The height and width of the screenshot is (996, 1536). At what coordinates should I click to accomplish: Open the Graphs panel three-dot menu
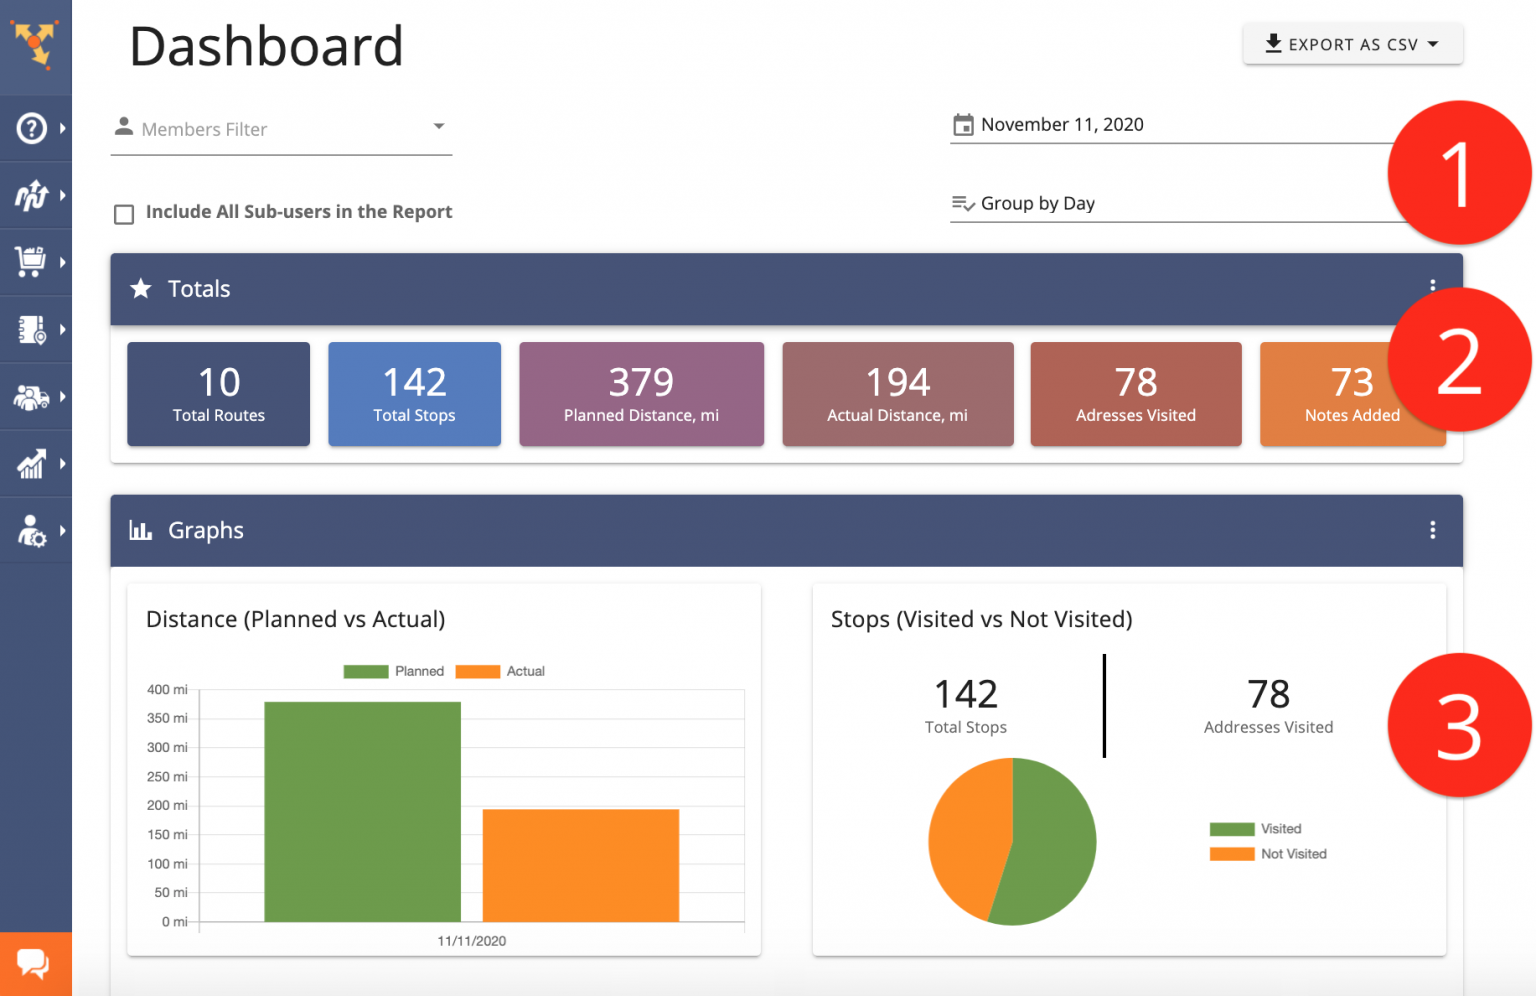[1432, 530]
